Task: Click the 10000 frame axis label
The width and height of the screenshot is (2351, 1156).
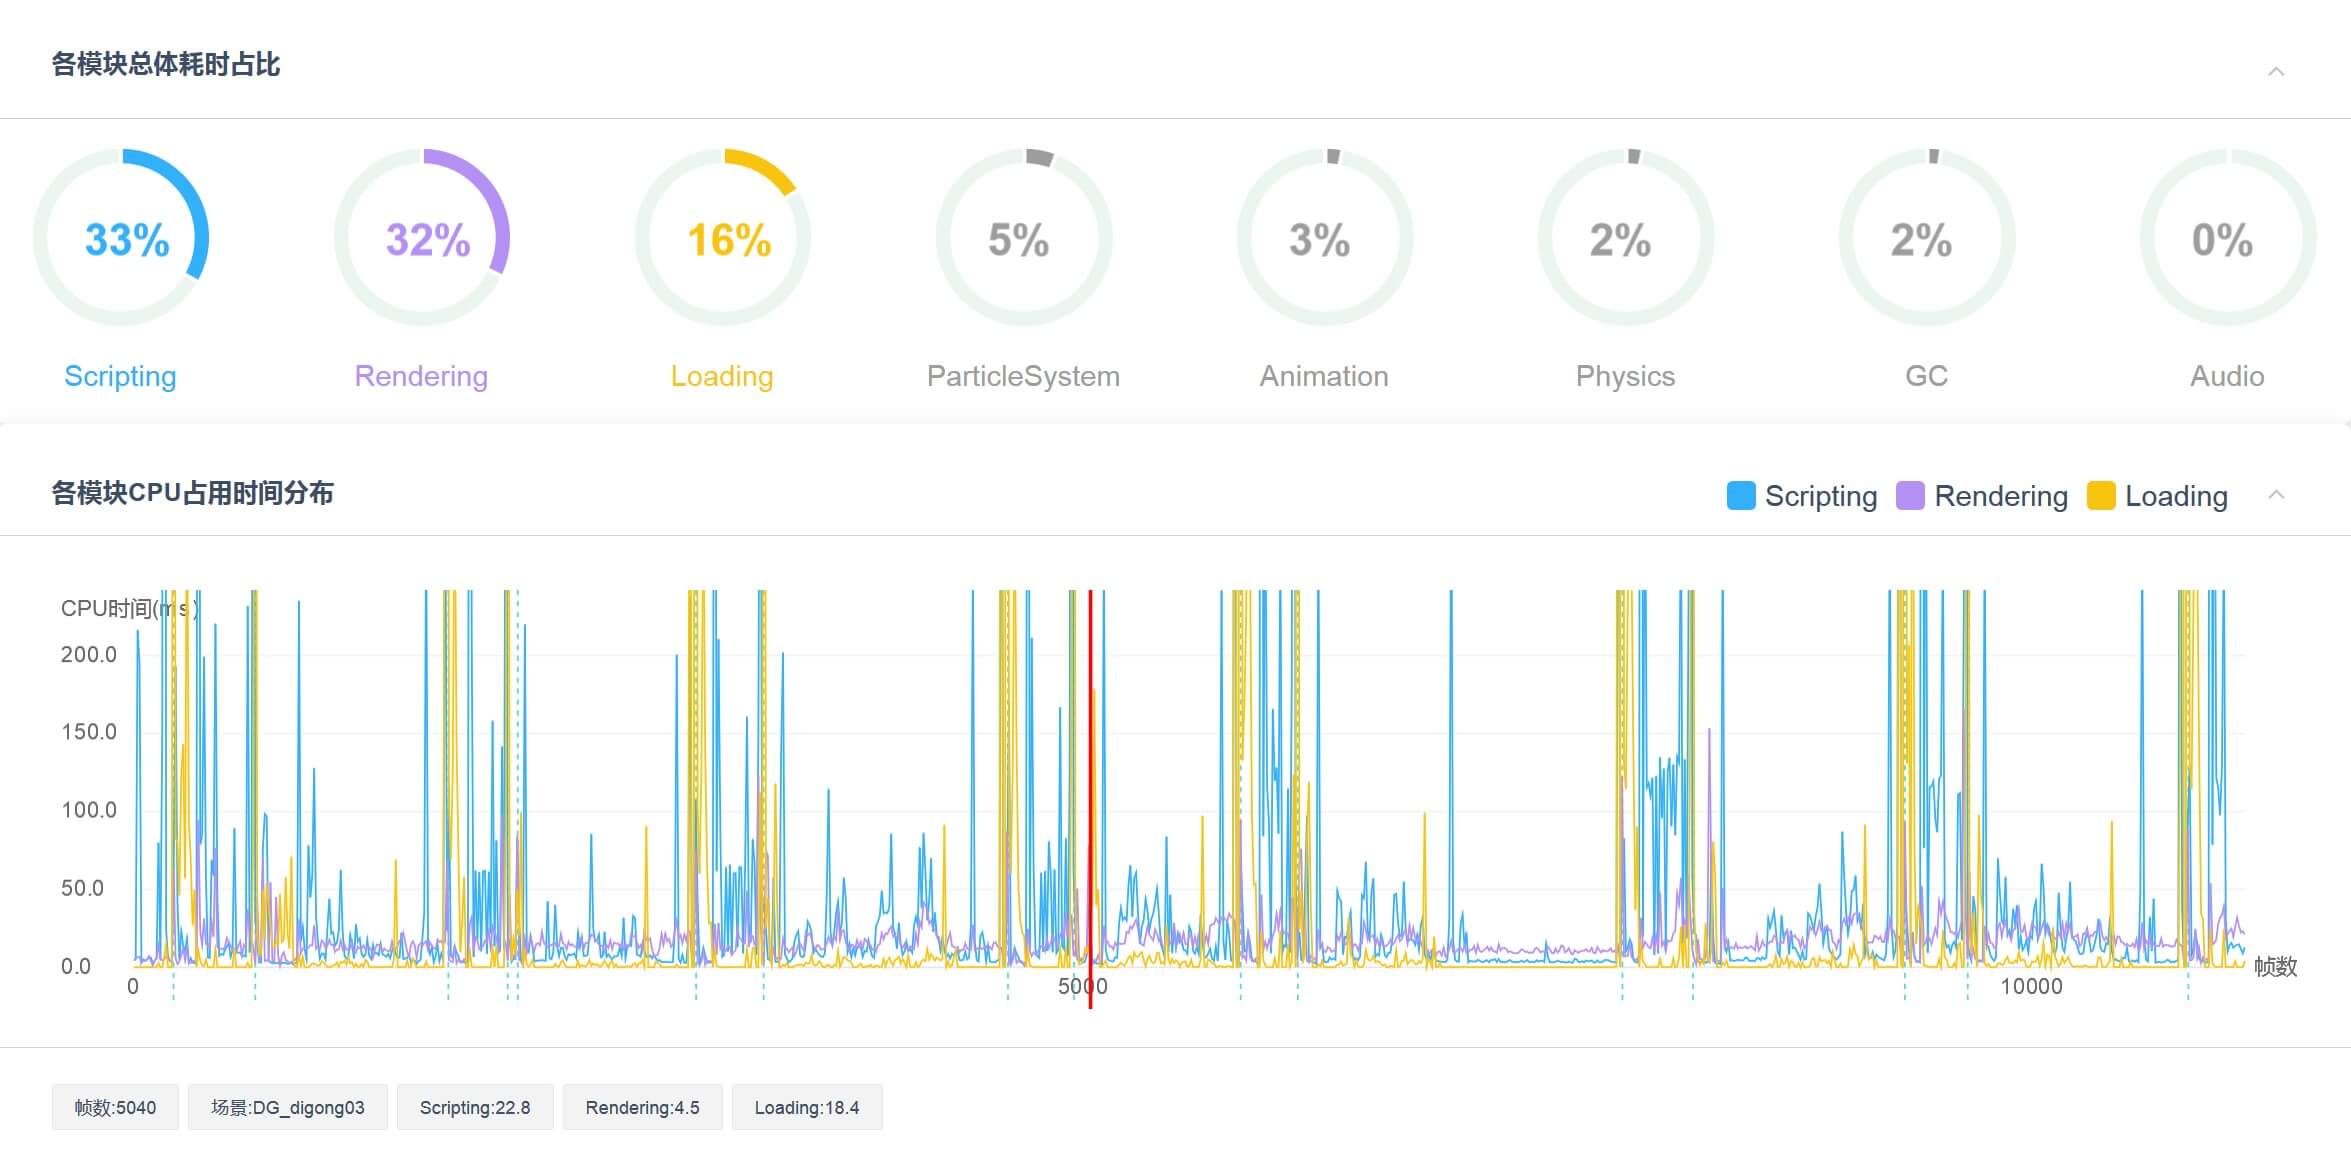Action: pos(2031,987)
